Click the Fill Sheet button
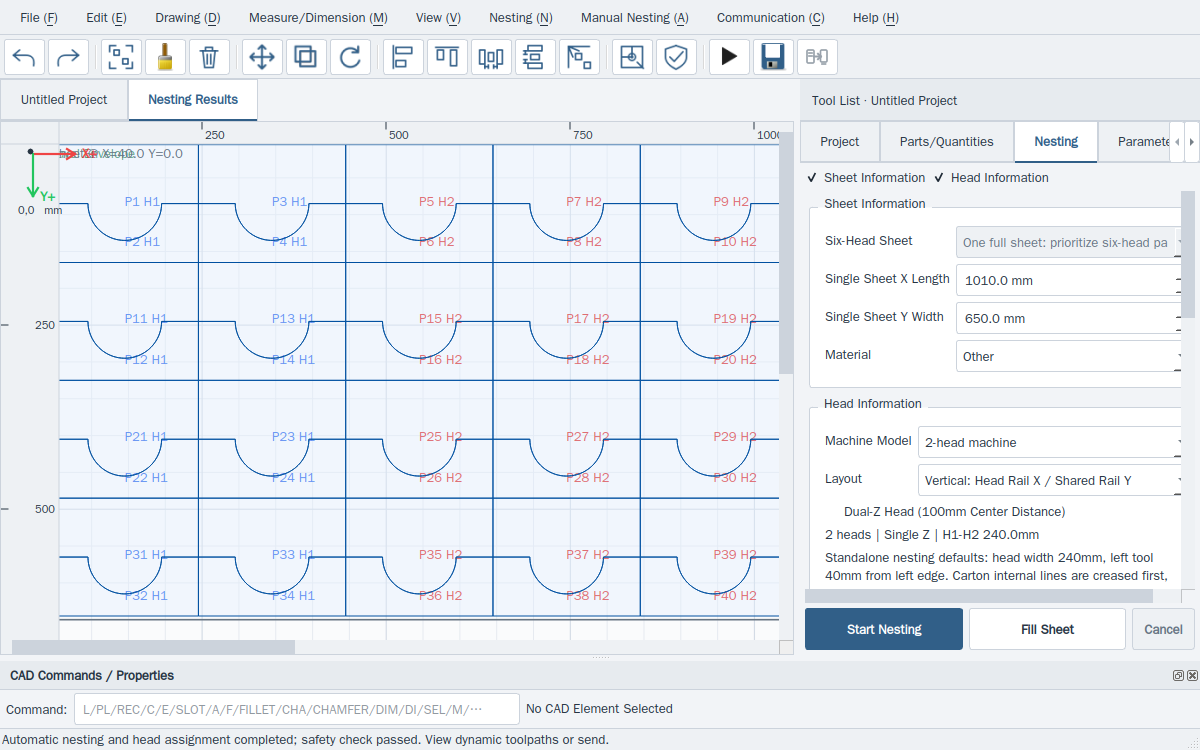Image resolution: width=1200 pixels, height=750 pixels. (1047, 629)
